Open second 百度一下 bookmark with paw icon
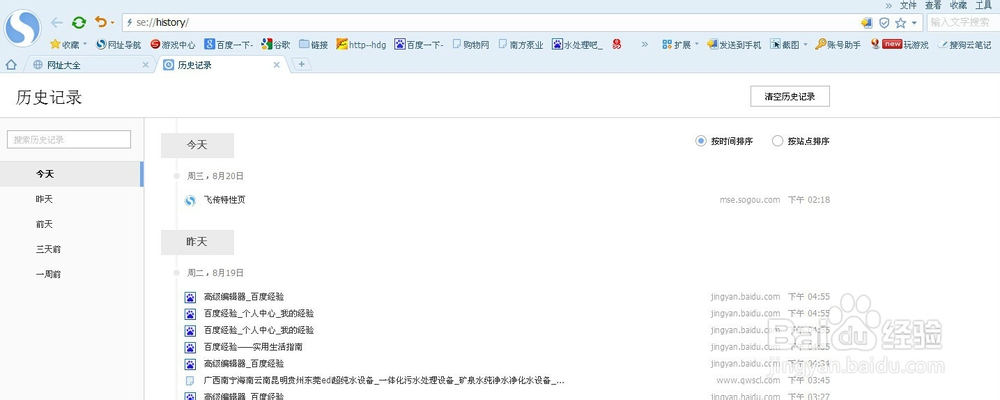1000x400 pixels. (x=419, y=45)
